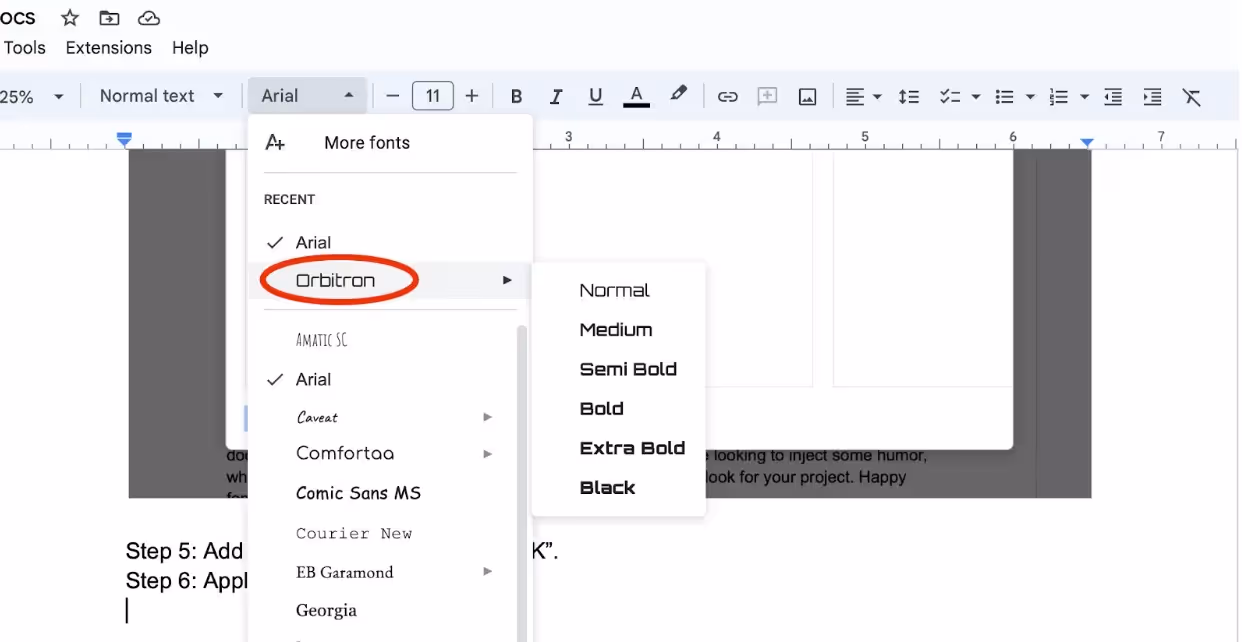
Task: Insert an image
Action: tap(807, 96)
